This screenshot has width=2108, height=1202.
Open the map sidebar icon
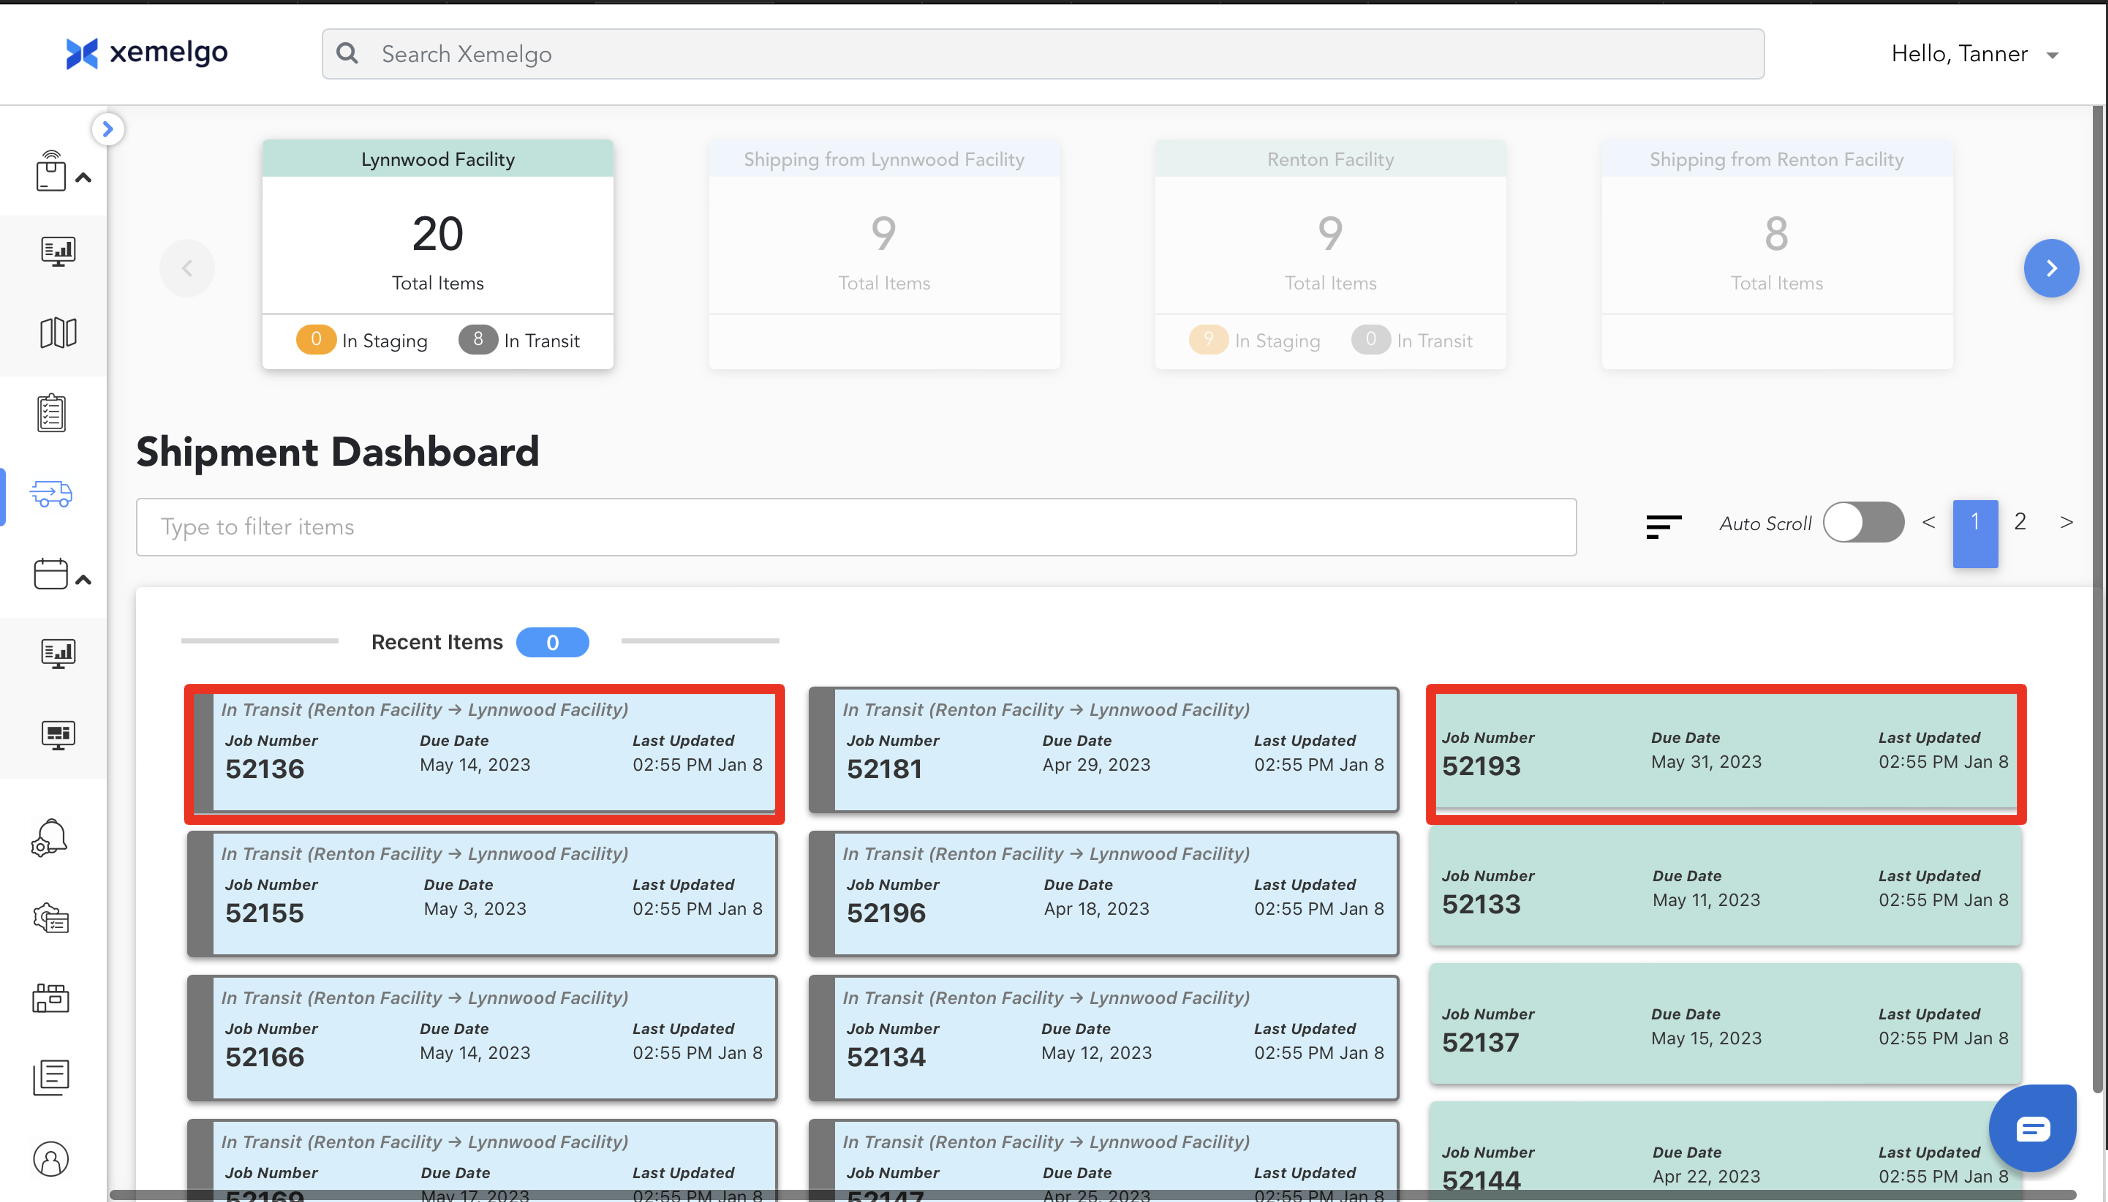point(58,332)
